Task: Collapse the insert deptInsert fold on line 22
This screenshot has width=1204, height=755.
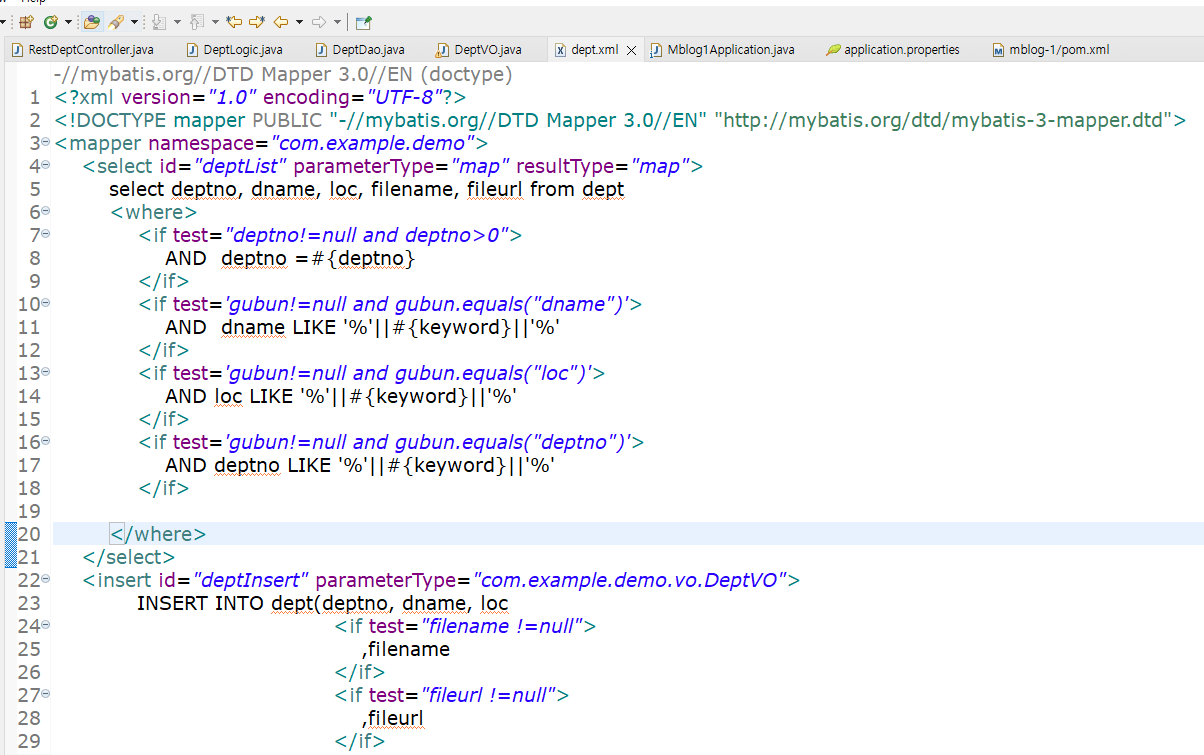Action: (x=46, y=580)
